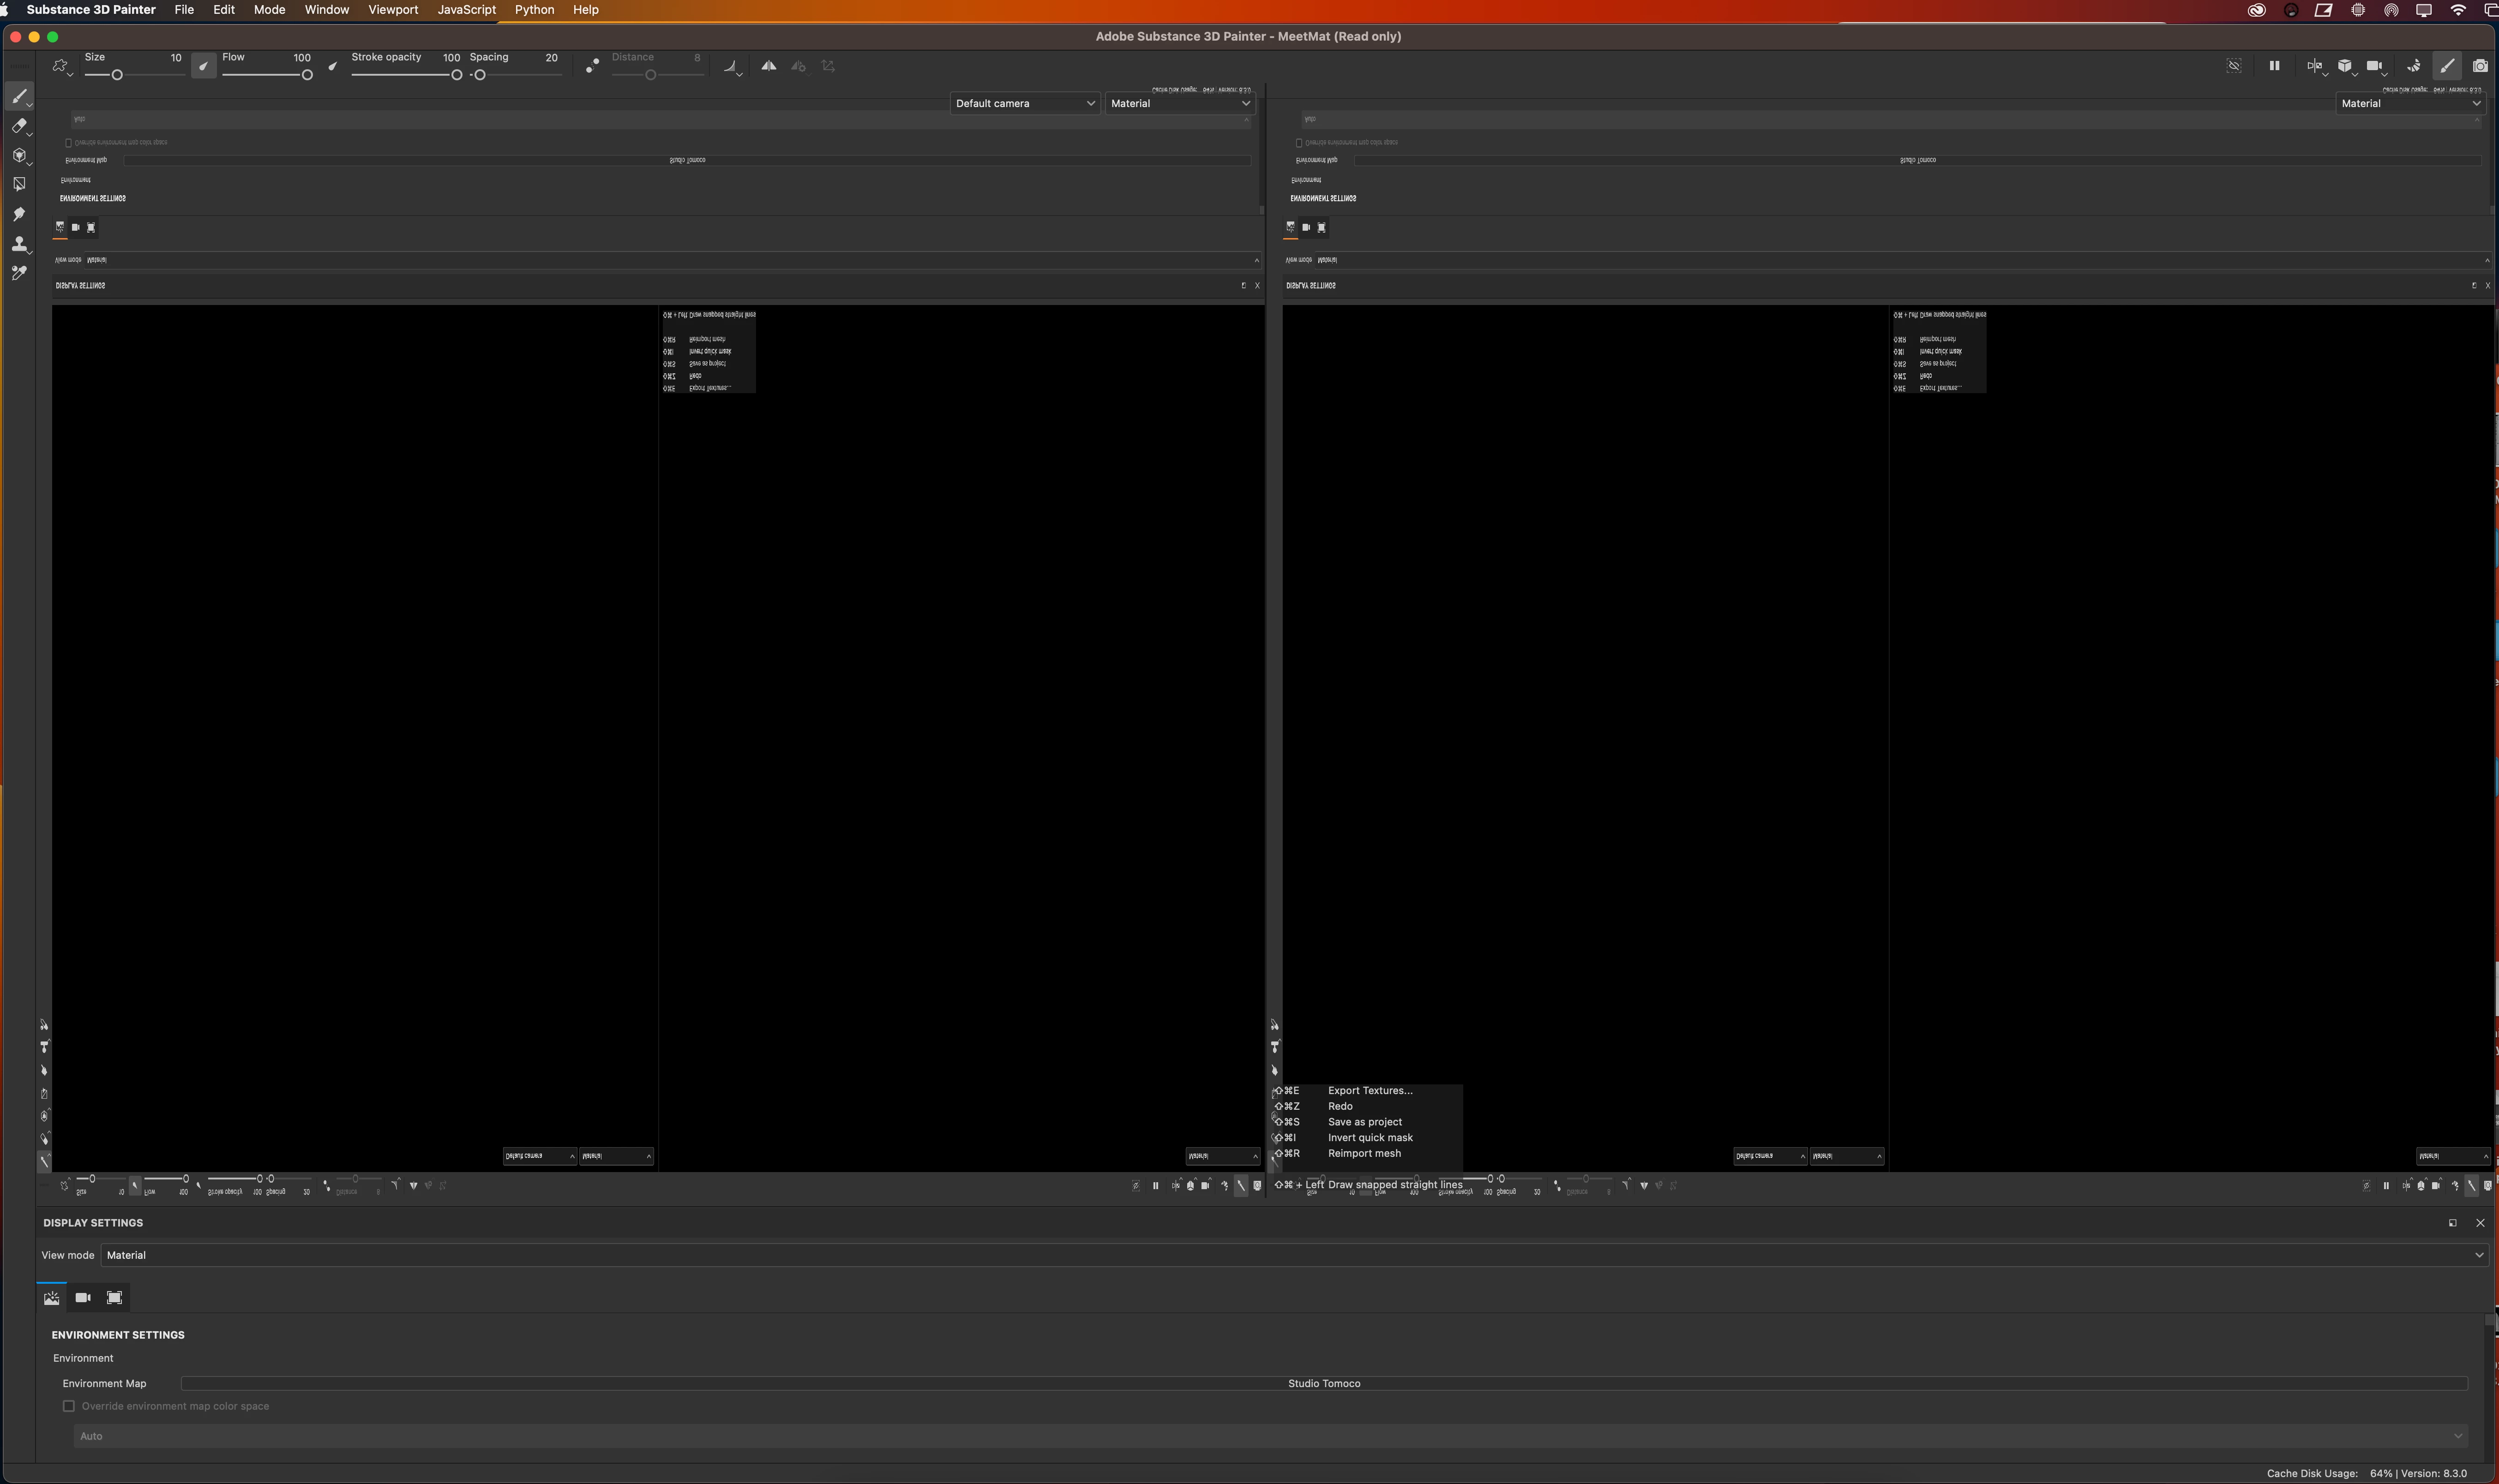Select the Projection tool
The height and width of the screenshot is (1484, 2499).
[19, 155]
